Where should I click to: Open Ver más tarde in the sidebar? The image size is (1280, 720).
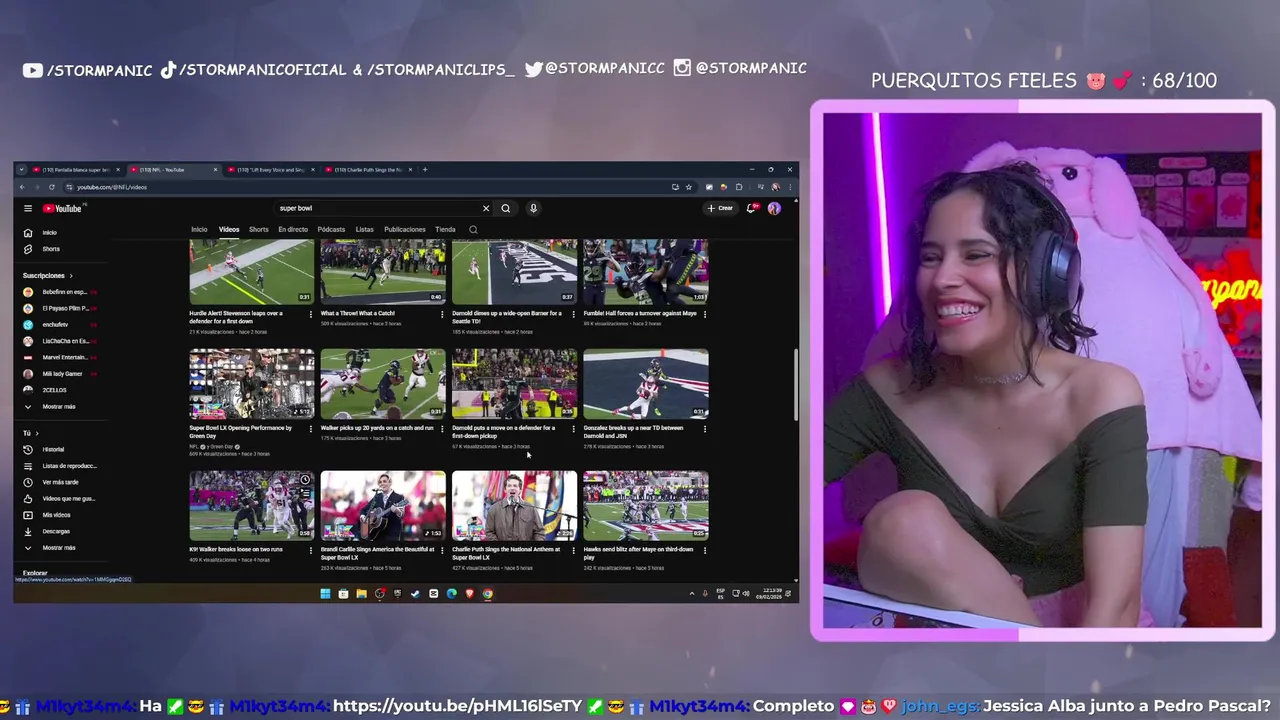pos(59,482)
